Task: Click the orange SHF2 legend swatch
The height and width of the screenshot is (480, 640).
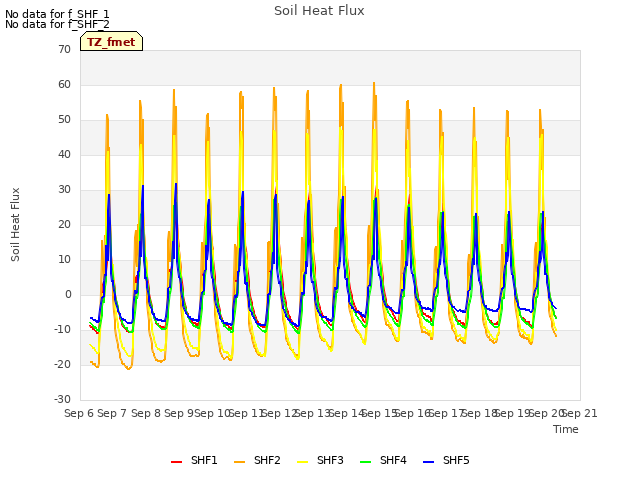Action: click(x=240, y=462)
